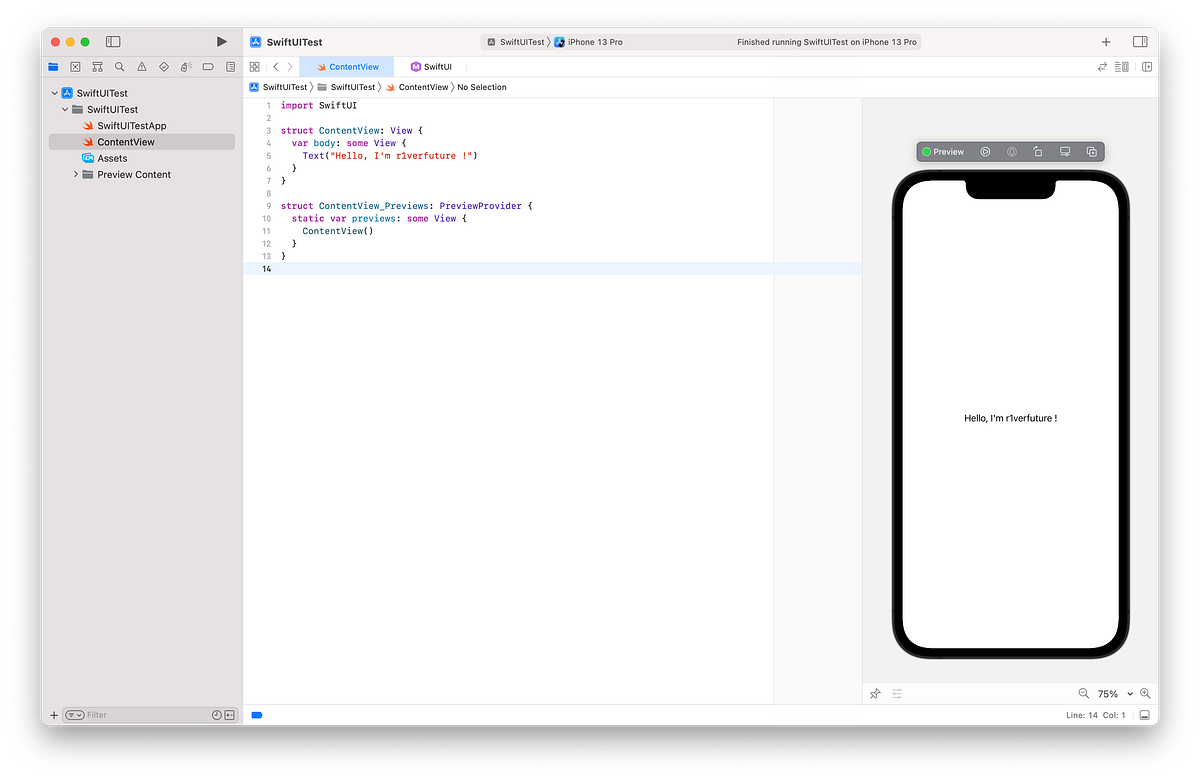This screenshot has height=780, width=1200.
Task: Click the Test navigator diamond icon
Action: coord(163,66)
